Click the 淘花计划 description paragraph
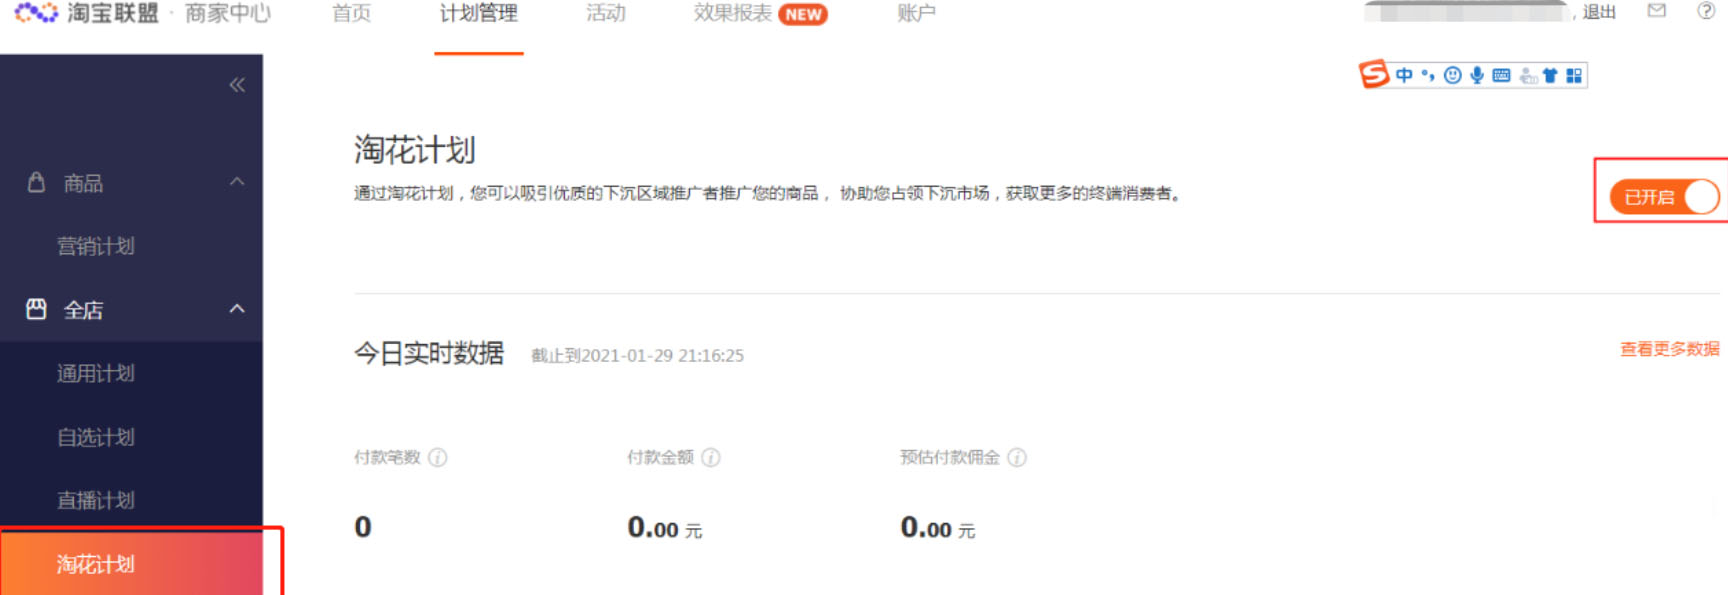Screen dimensions: 1728x595 pos(769,193)
